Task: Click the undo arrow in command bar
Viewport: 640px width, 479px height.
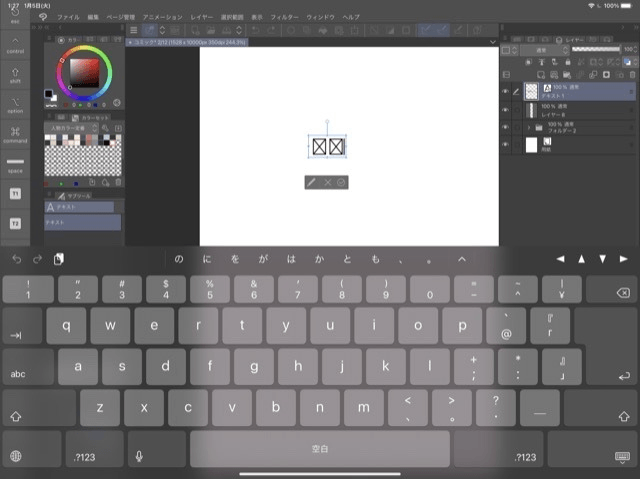Action: click(x=256, y=30)
